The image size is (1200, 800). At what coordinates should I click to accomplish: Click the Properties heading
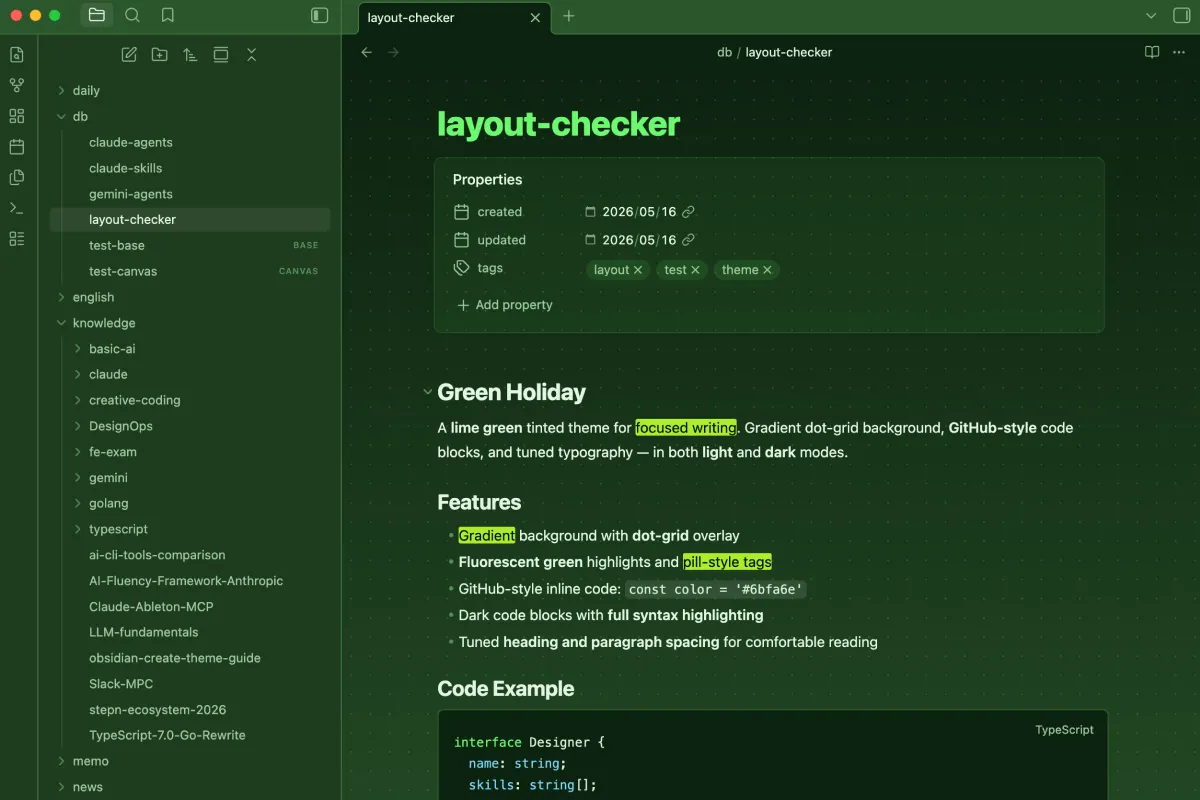[487, 180]
